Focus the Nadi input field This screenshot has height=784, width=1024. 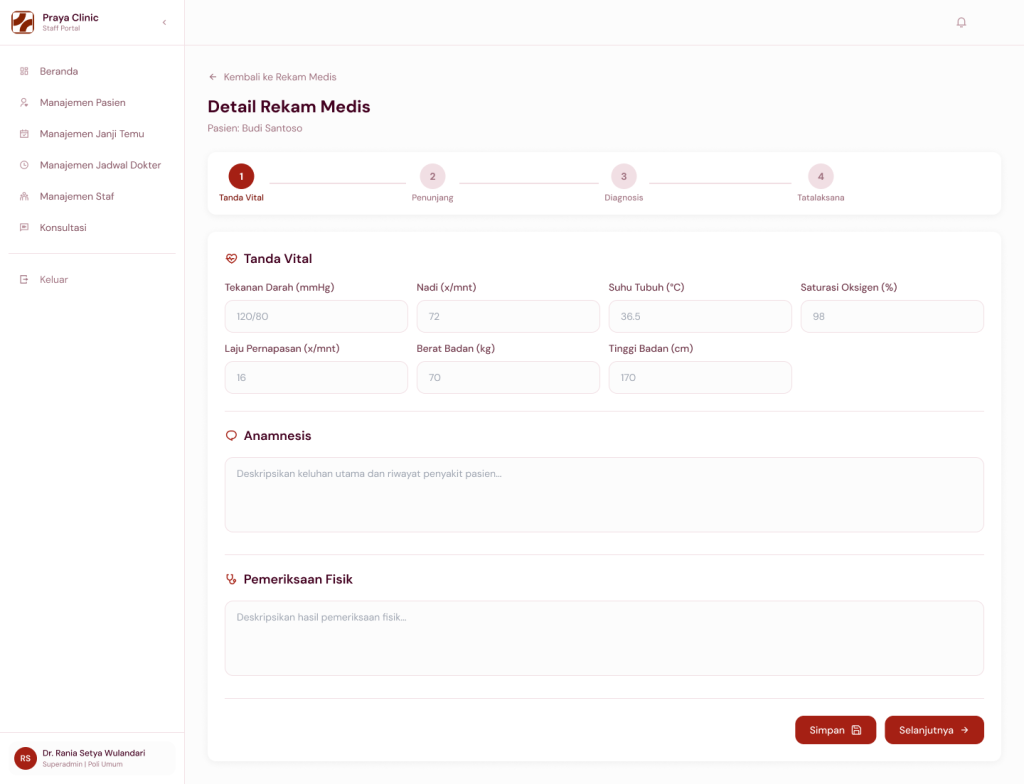pyautogui.click(x=508, y=316)
